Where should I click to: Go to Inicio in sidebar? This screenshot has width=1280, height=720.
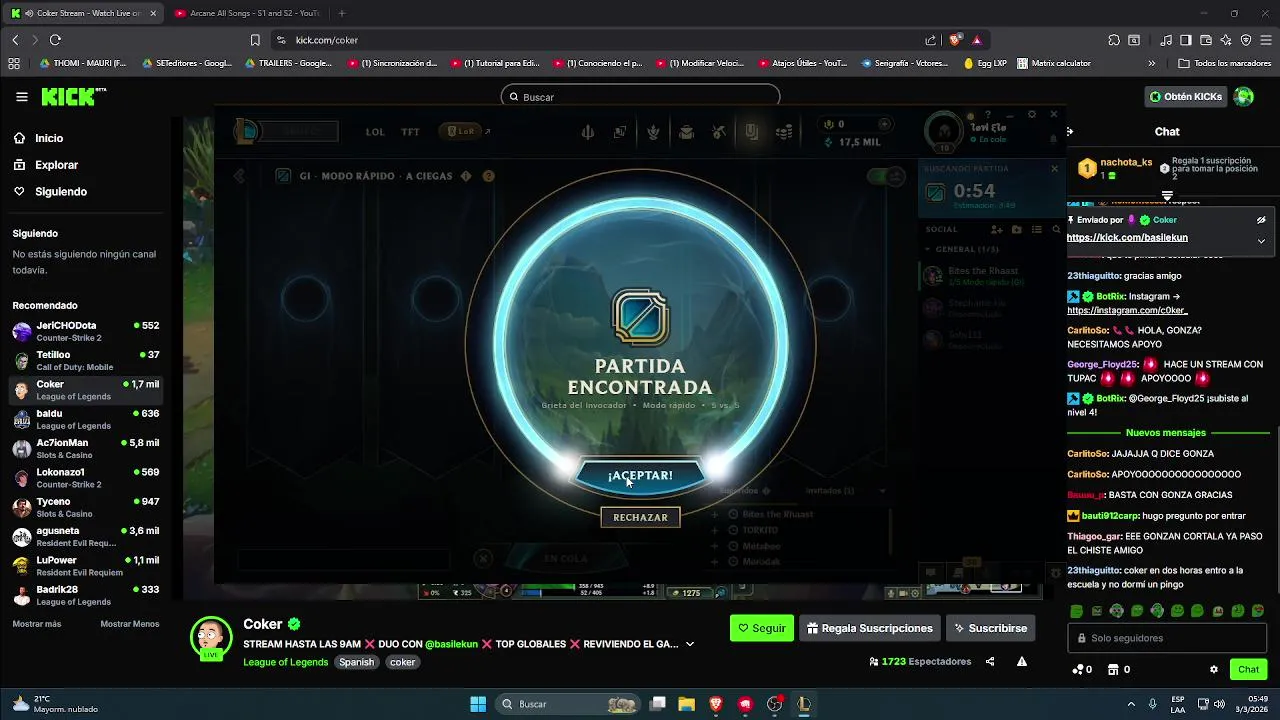tap(49, 138)
